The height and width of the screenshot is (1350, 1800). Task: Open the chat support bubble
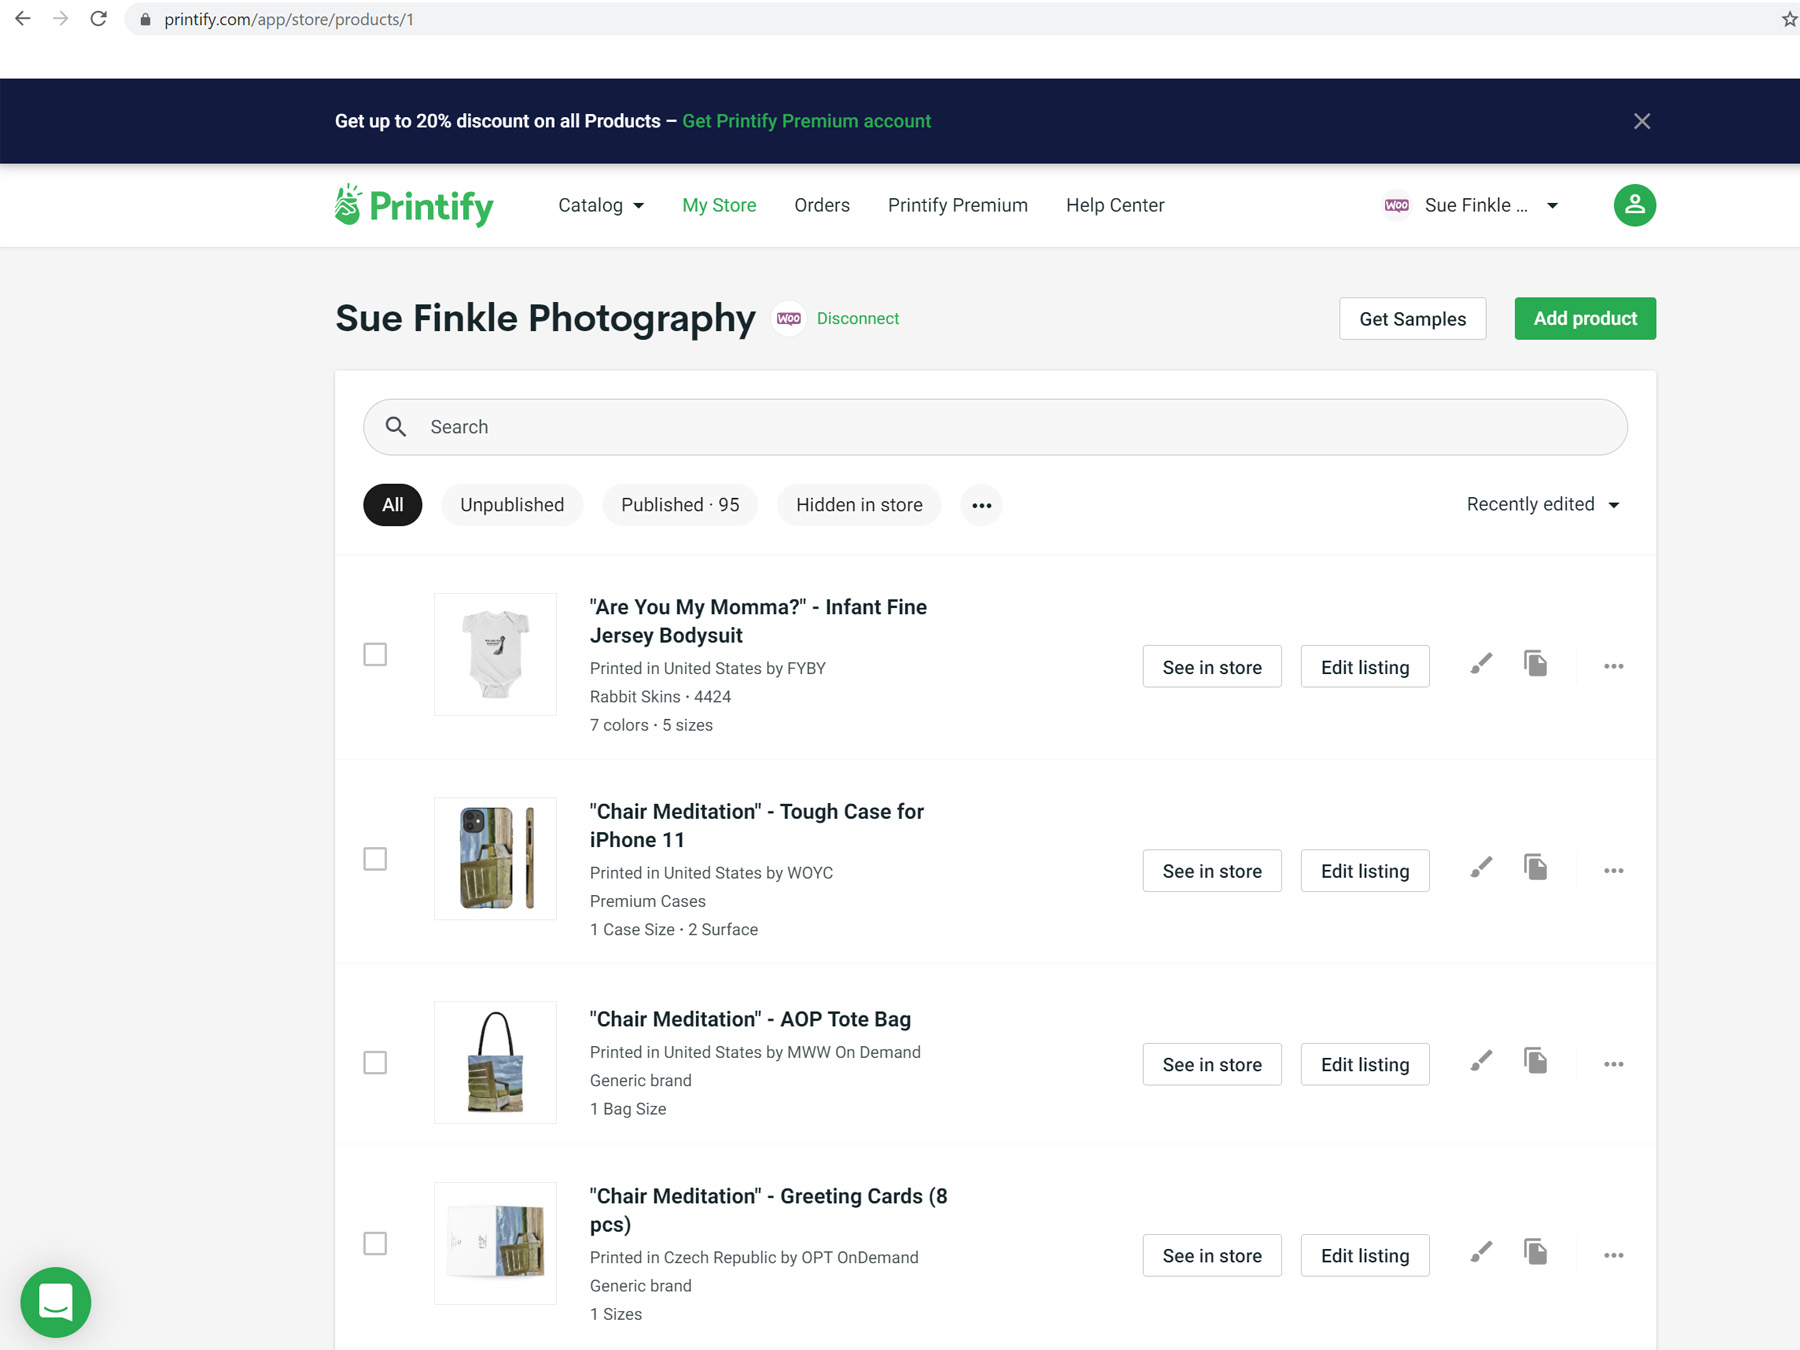click(x=56, y=1302)
